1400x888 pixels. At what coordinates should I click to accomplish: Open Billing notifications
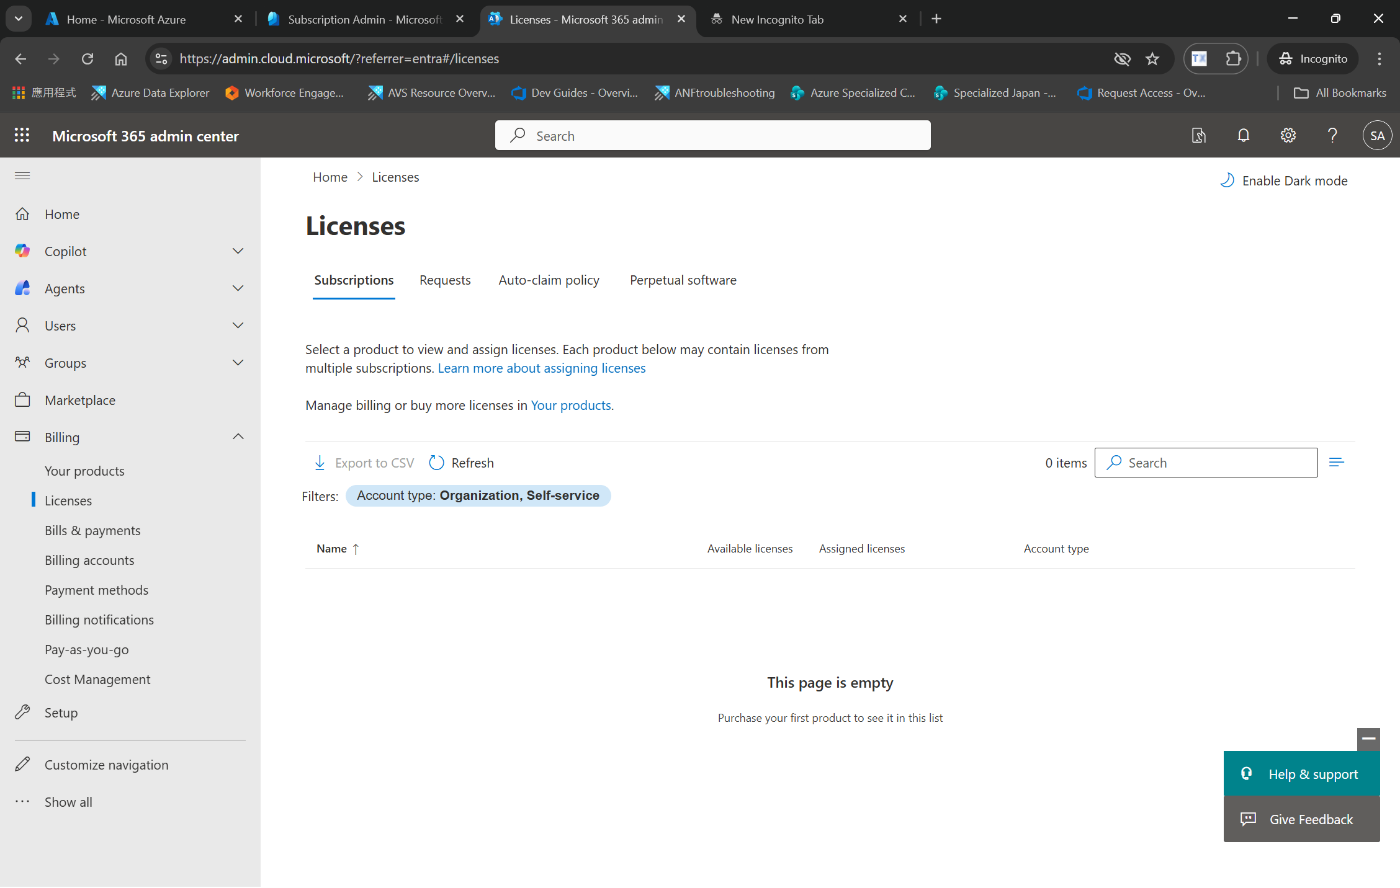coord(99,620)
